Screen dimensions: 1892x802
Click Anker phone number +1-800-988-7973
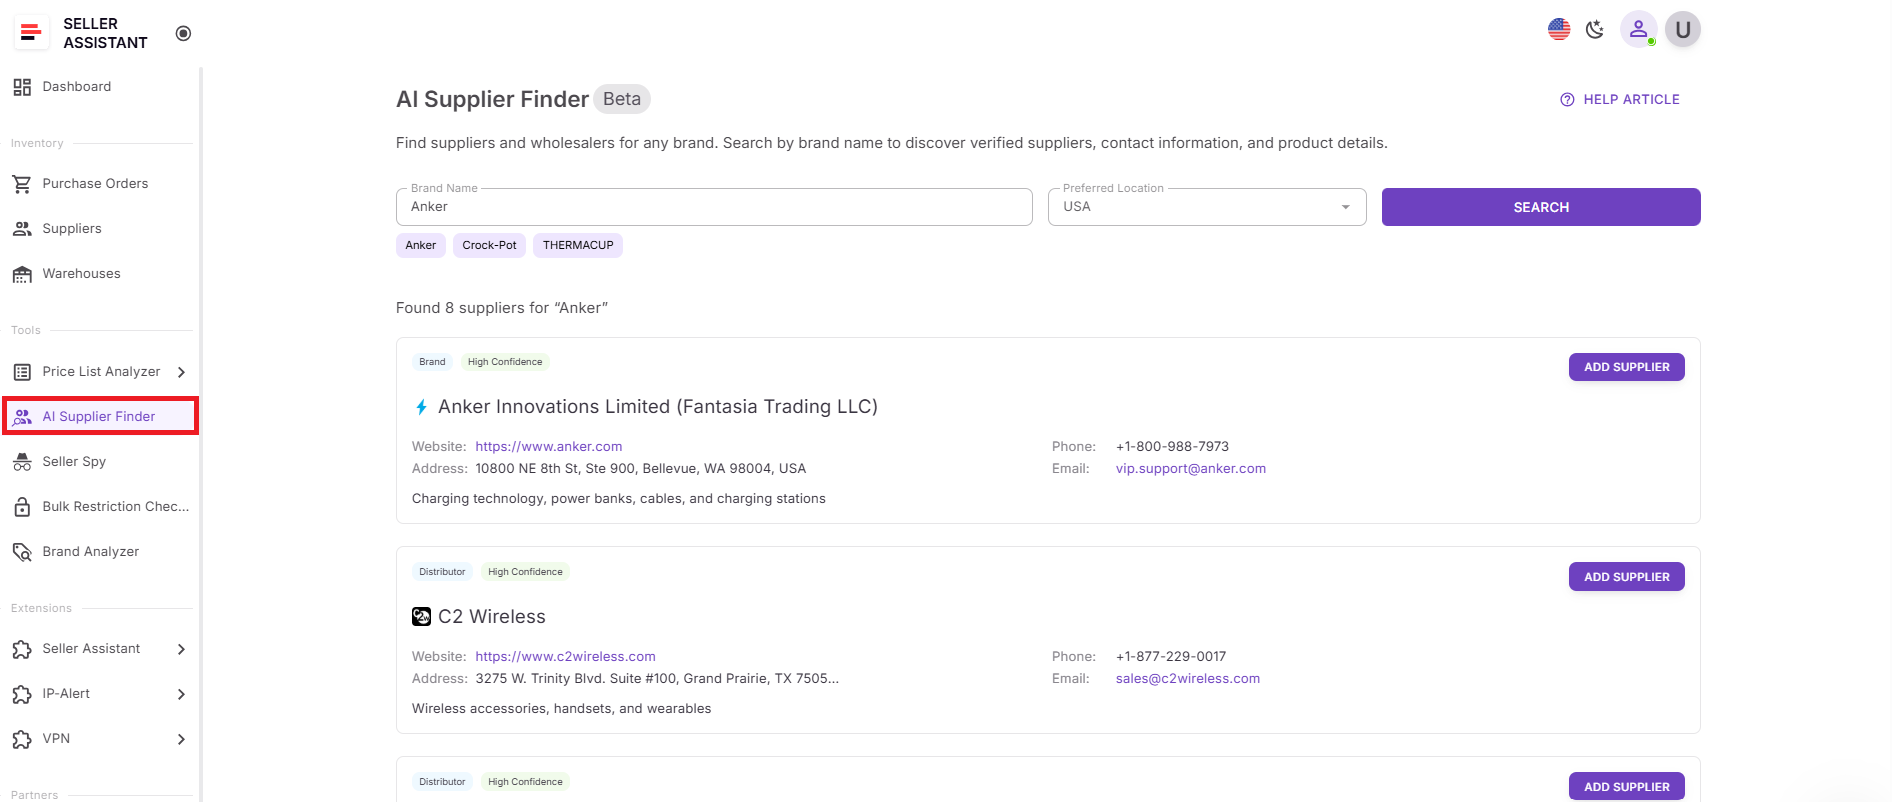point(1172,447)
